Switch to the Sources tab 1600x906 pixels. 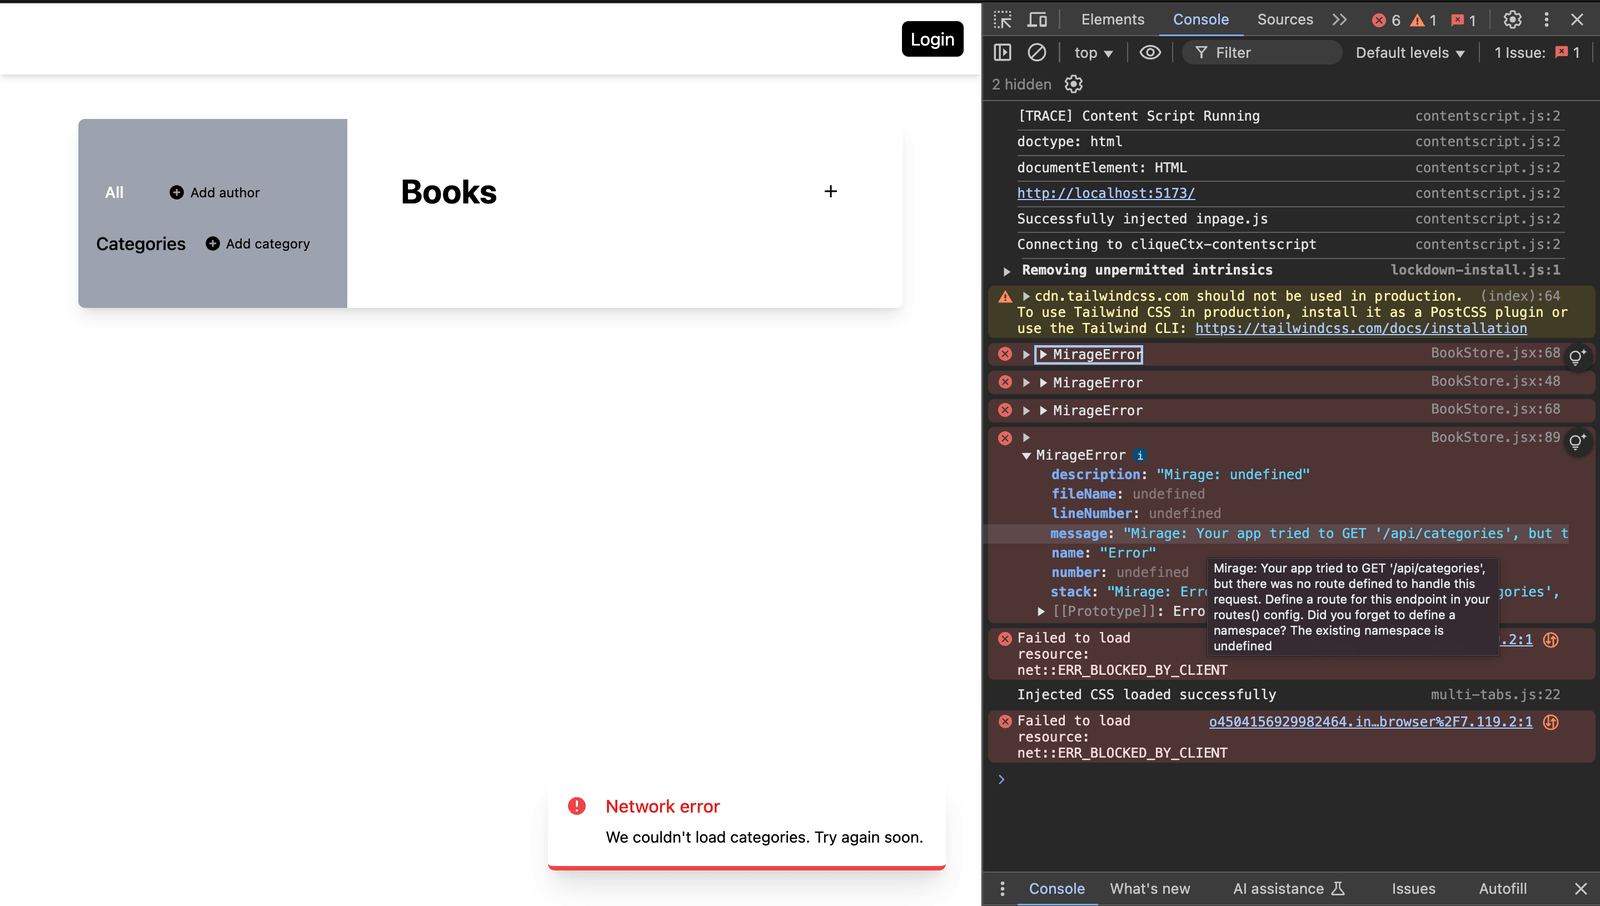pos(1284,19)
